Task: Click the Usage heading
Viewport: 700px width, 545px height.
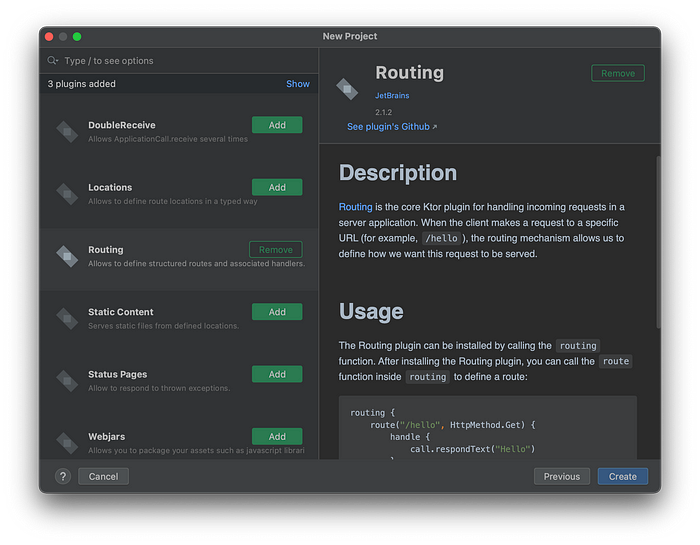Action: point(371,311)
